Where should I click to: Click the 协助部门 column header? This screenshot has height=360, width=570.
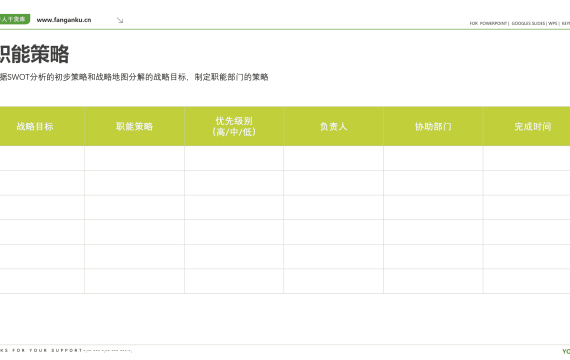pos(433,127)
